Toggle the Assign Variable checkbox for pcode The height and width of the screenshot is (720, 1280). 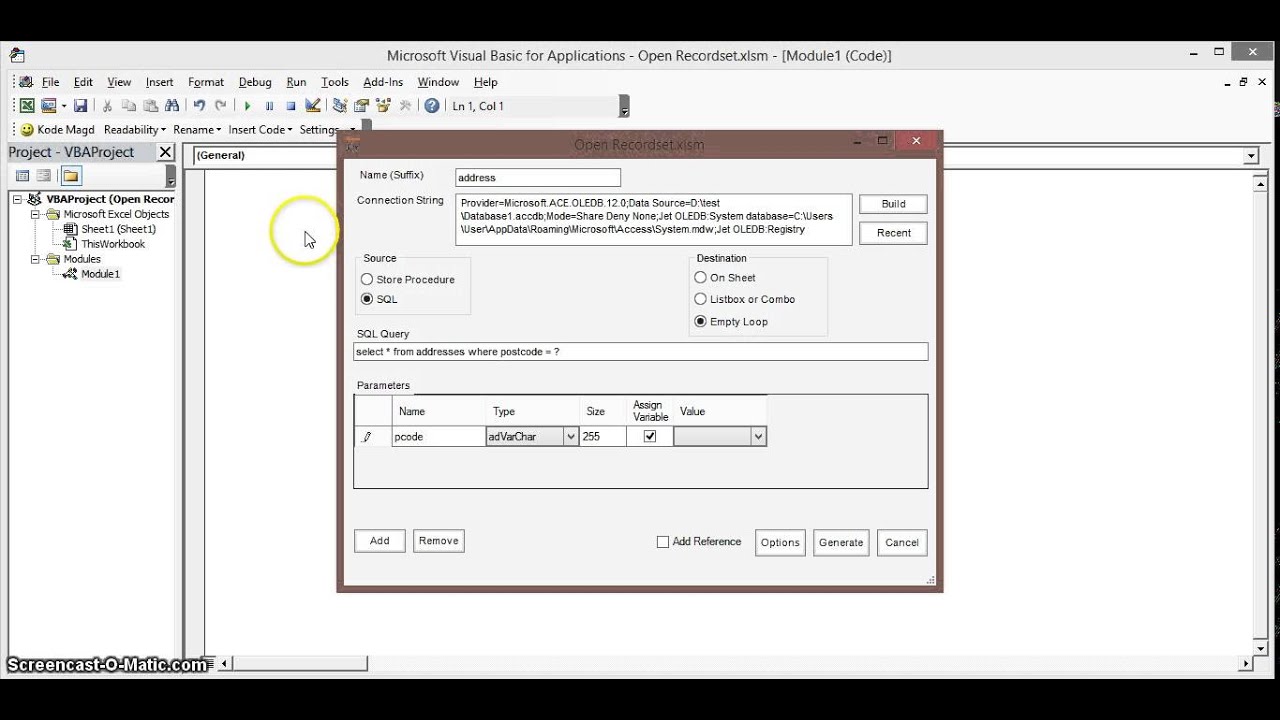[650, 437]
